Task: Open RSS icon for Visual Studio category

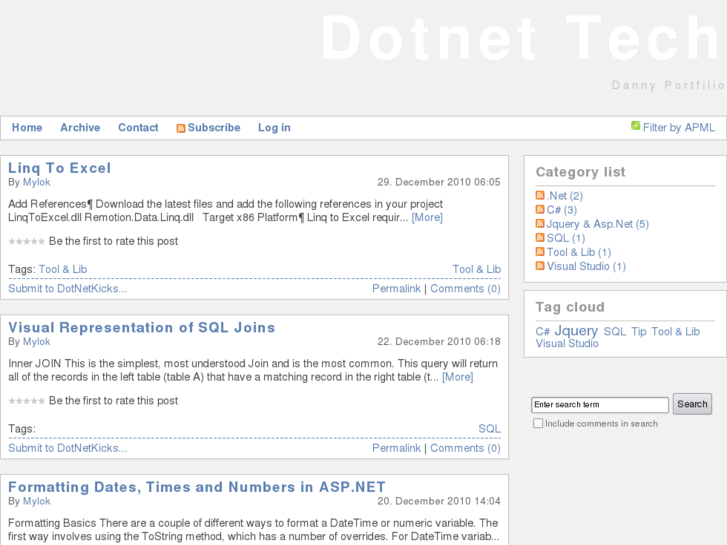Action: tap(540, 266)
